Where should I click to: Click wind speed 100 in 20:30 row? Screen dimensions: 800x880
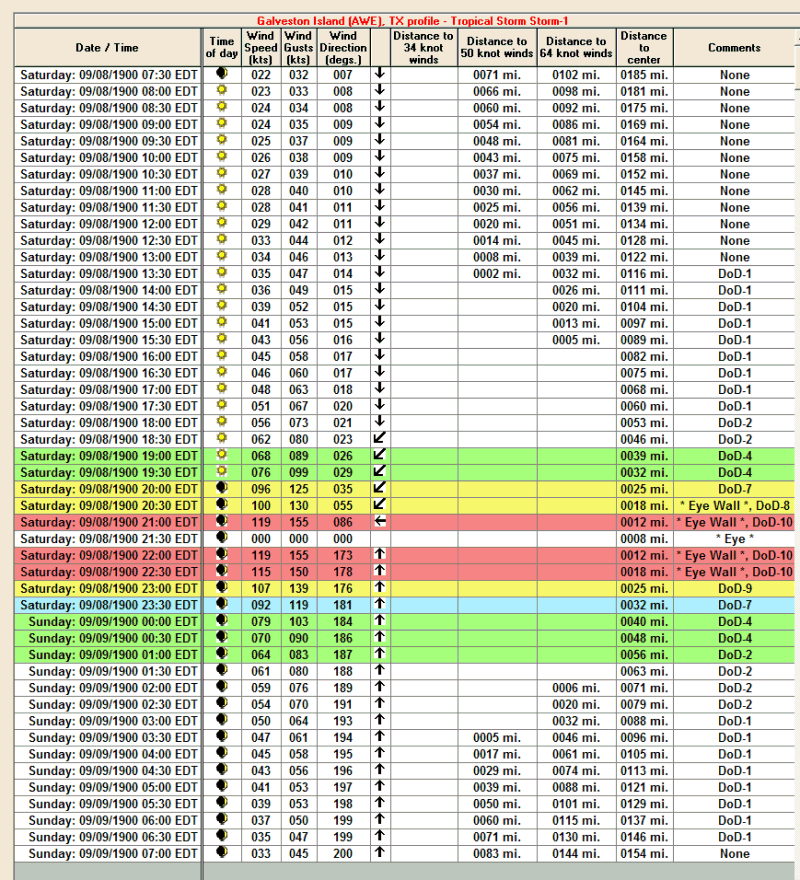click(260, 506)
